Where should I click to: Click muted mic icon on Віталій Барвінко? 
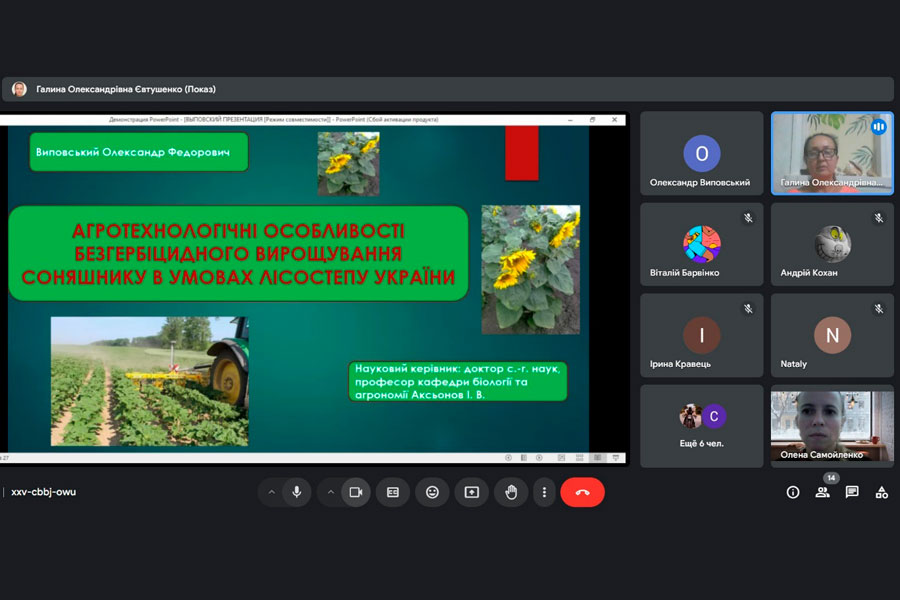[748, 218]
